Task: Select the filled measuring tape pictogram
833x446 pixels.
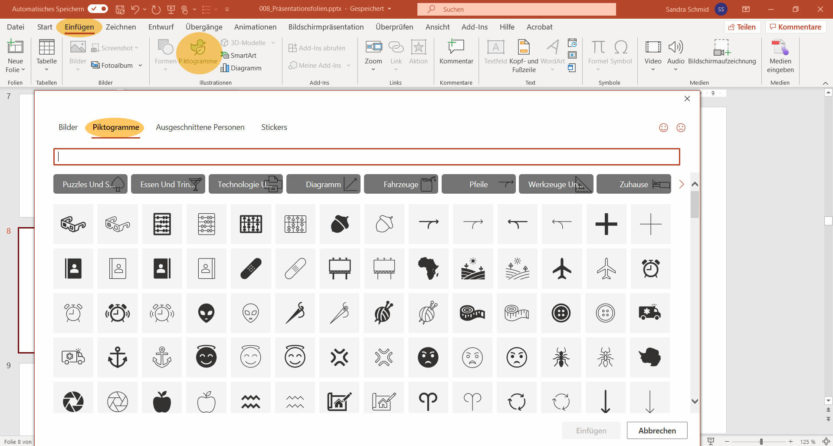Action: point(473,313)
